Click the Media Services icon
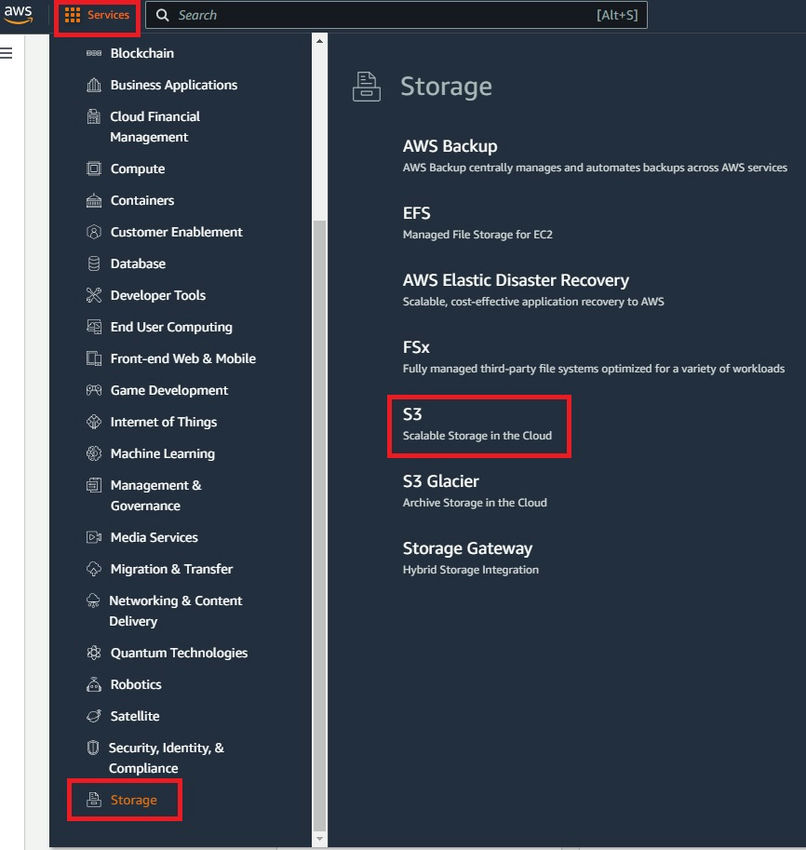806x850 pixels. pyautogui.click(x=94, y=537)
